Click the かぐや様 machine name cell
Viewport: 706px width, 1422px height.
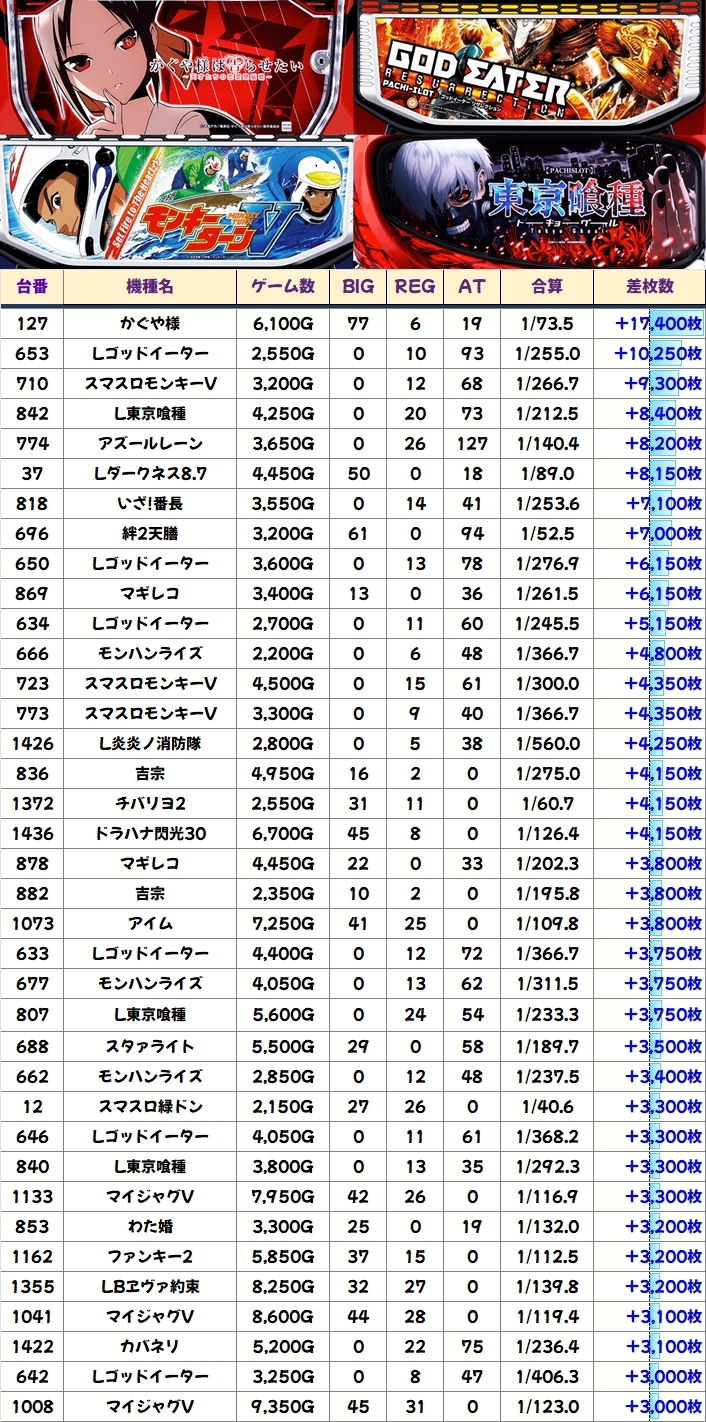point(150,324)
